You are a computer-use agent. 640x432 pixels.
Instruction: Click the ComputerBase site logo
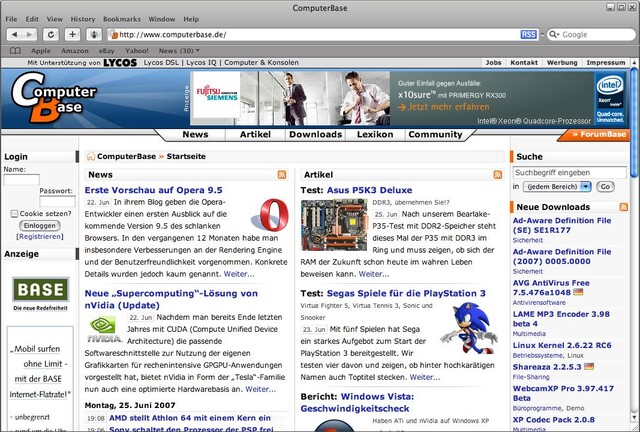coord(53,98)
